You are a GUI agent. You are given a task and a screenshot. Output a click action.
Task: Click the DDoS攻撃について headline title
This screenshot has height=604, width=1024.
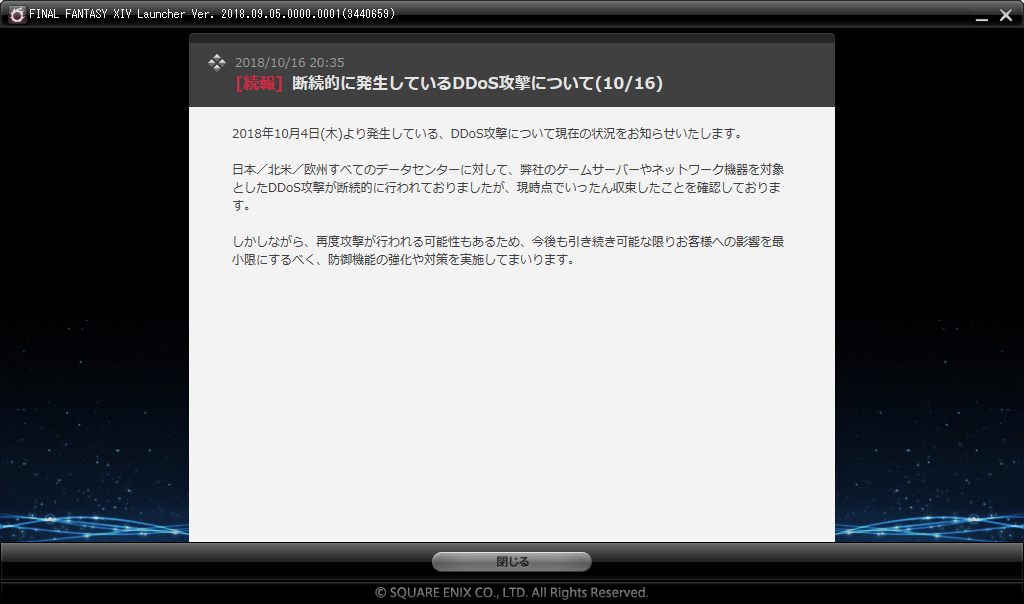(x=477, y=84)
